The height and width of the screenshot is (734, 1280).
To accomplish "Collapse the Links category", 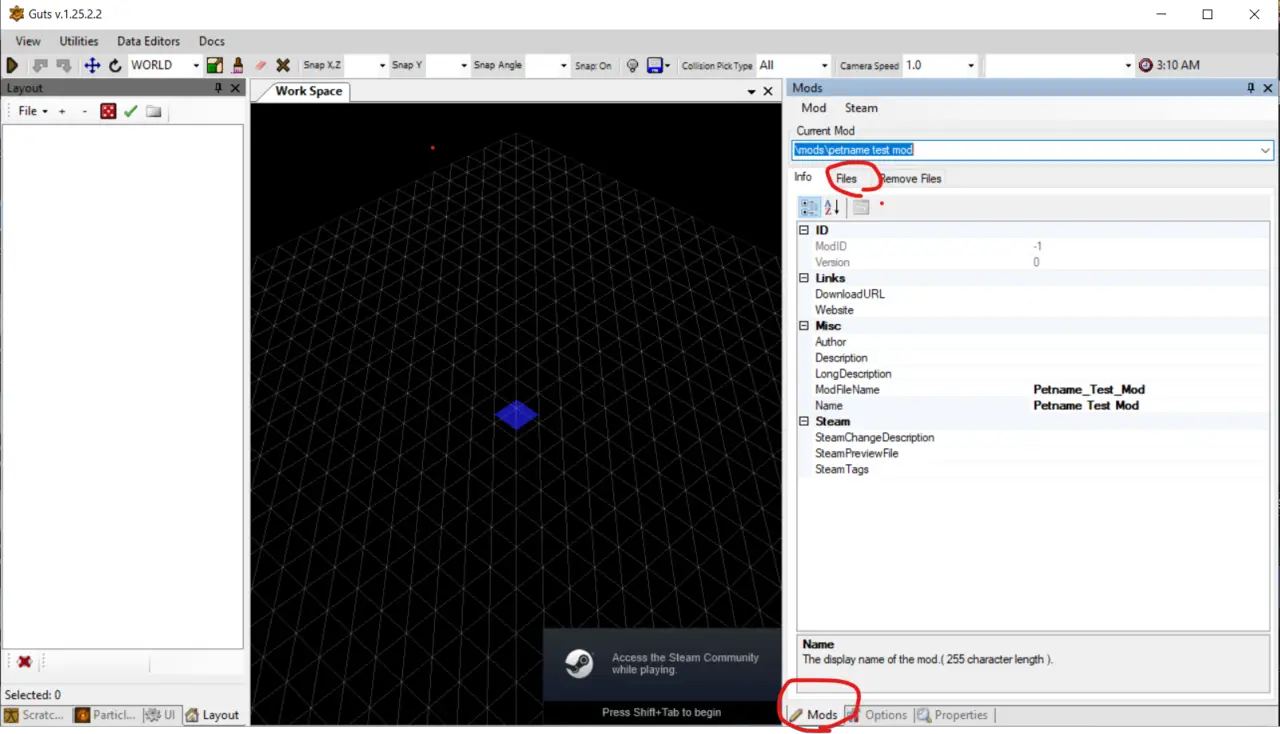I will point(803,278).
